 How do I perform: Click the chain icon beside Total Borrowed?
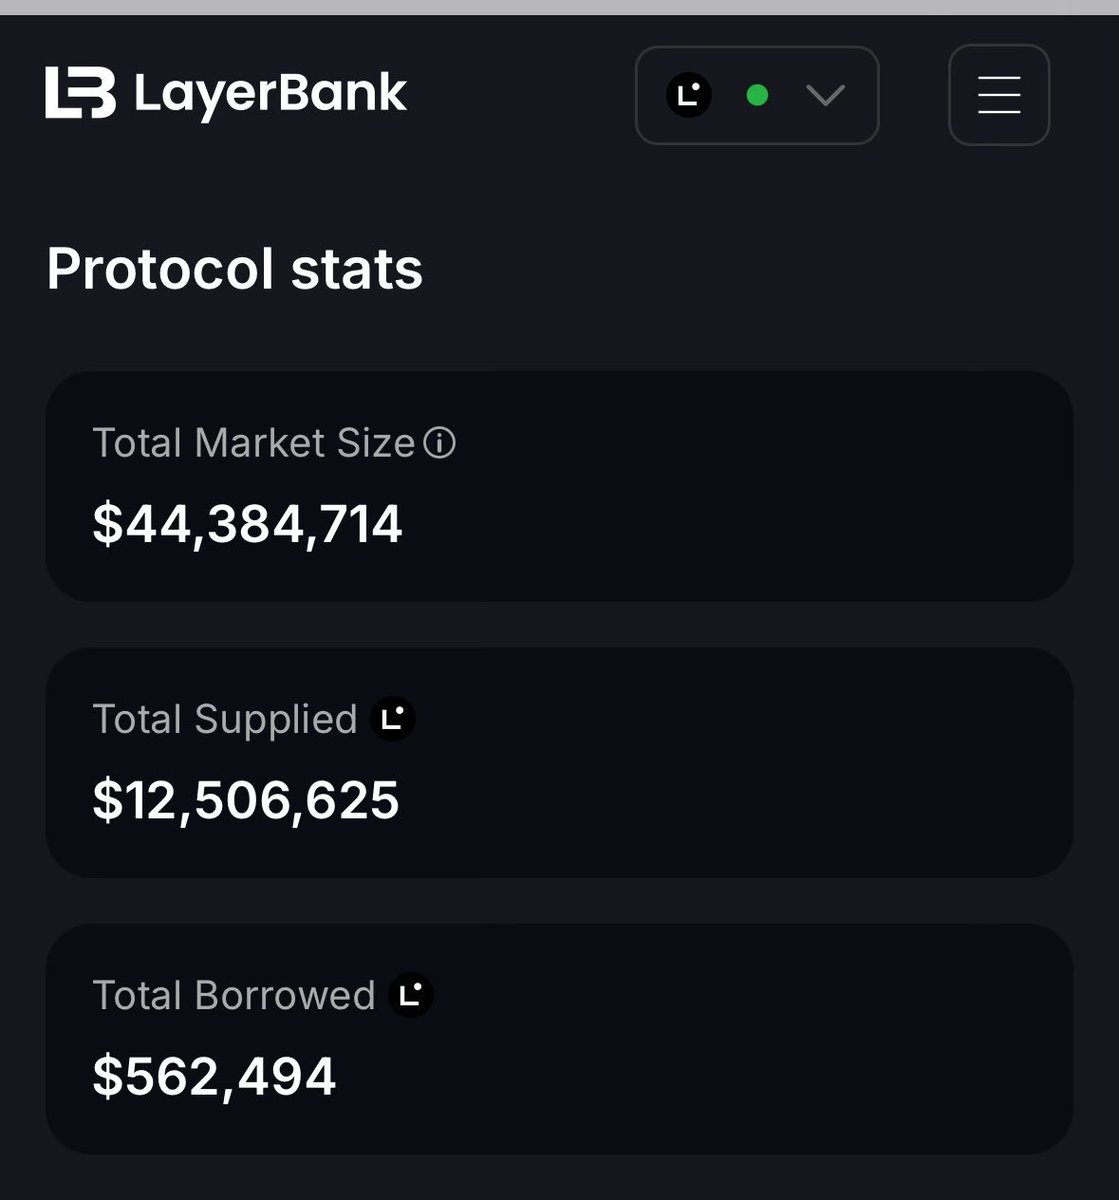point(410,995)
